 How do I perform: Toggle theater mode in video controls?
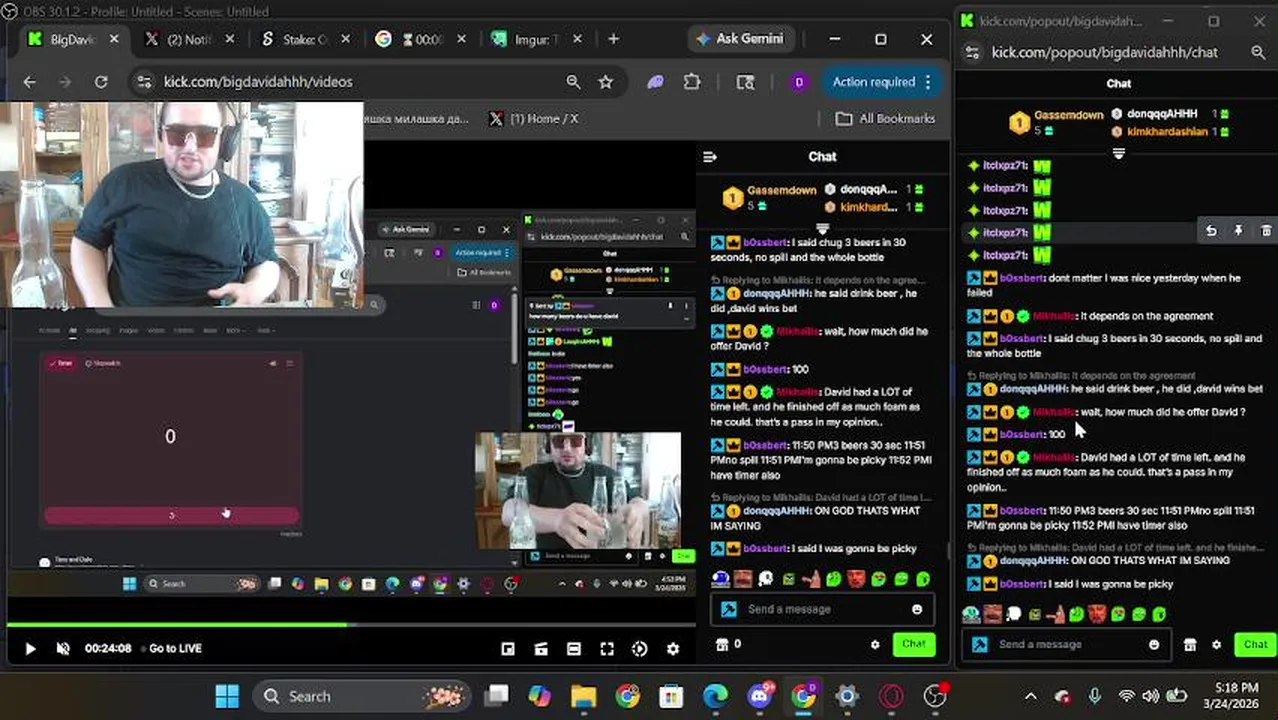(x=574, y=649)
